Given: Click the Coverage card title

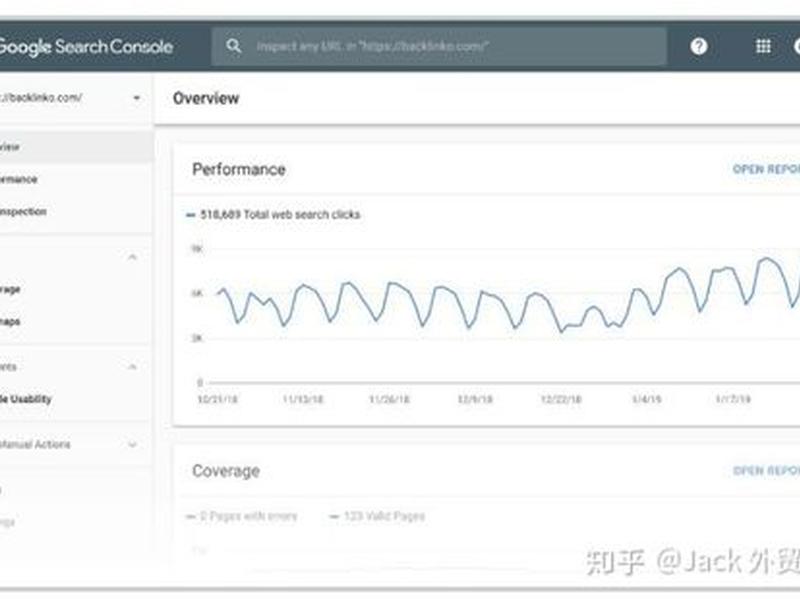Looking at the screenshot, I should coord(226,471).
